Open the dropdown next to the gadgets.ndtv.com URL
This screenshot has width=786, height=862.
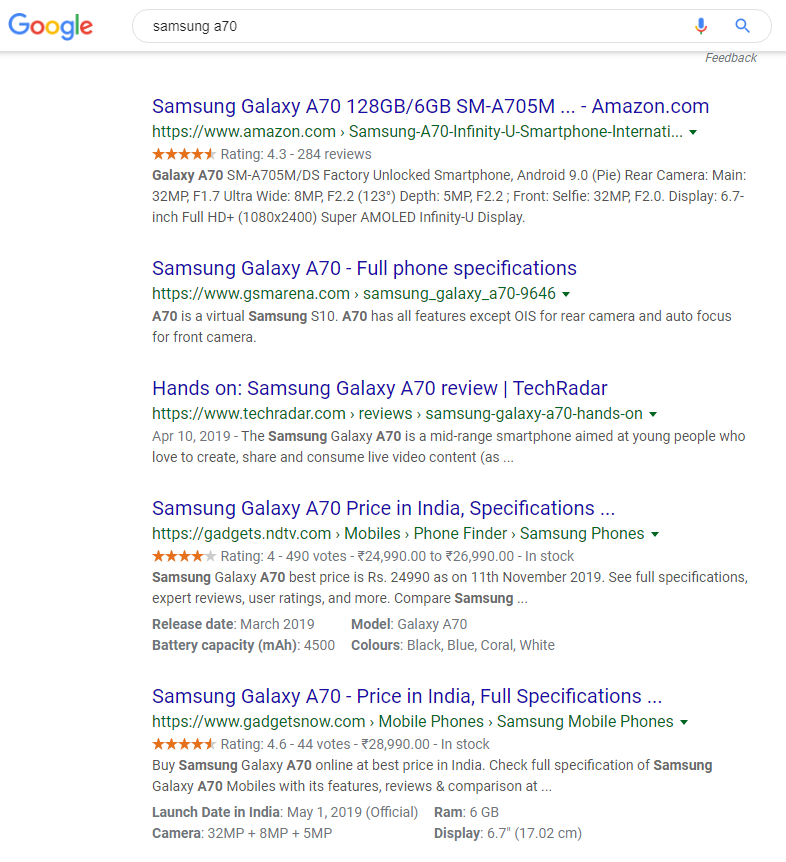(x=655, y=534)
